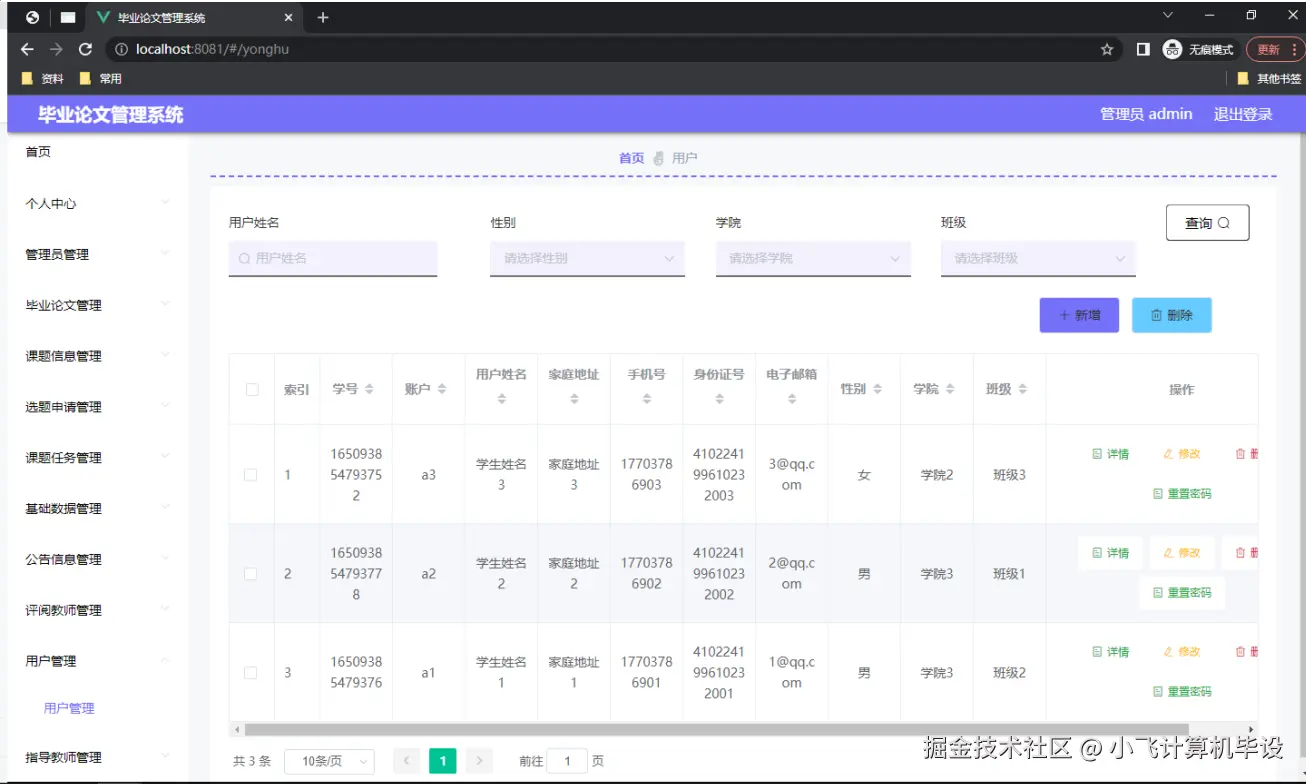Viewport: 1306px width, 784px height.
Task: Expand 公告信息管理 sidebar menu
Action: (x=98, y=560)
